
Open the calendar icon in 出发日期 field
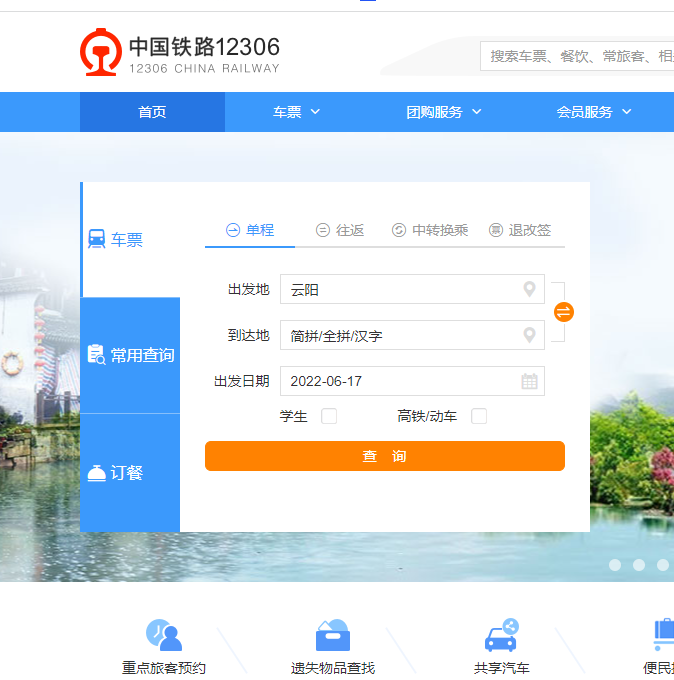coord(529,381)
